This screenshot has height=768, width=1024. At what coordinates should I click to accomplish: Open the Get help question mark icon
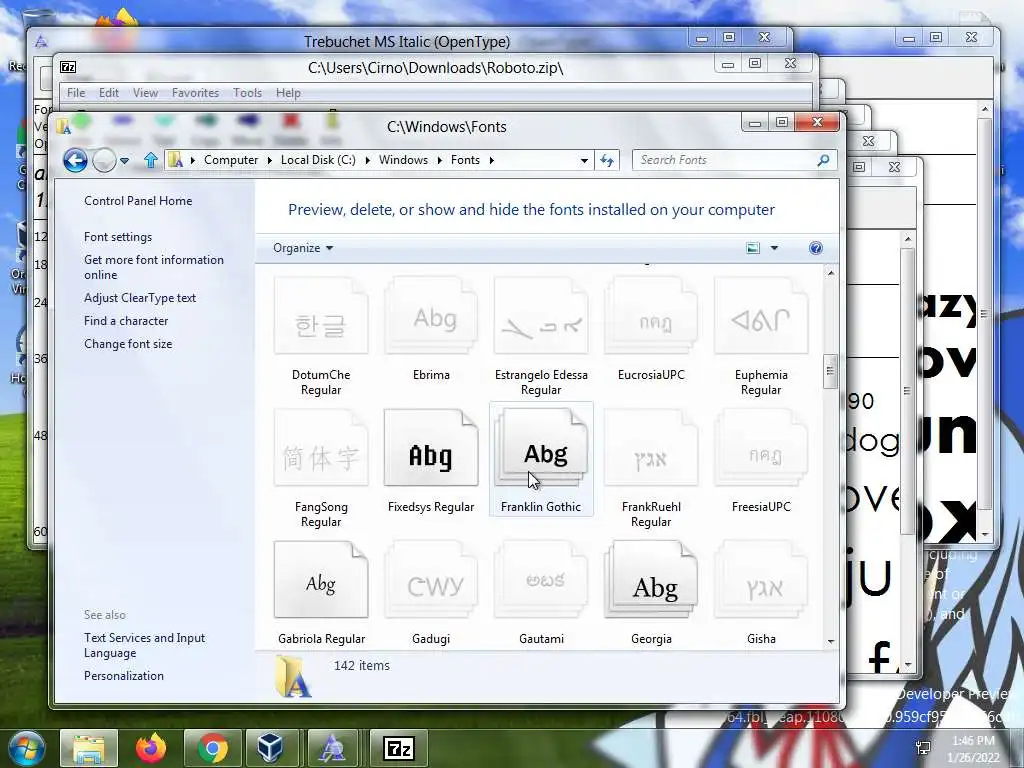point(816,248)
